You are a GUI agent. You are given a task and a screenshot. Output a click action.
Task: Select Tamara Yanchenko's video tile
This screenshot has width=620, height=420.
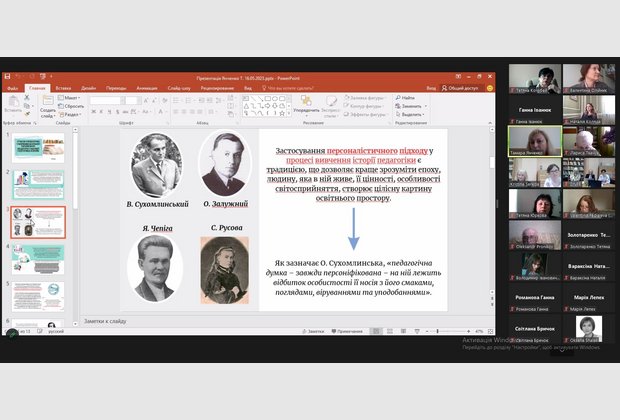[x=533, y=142]
